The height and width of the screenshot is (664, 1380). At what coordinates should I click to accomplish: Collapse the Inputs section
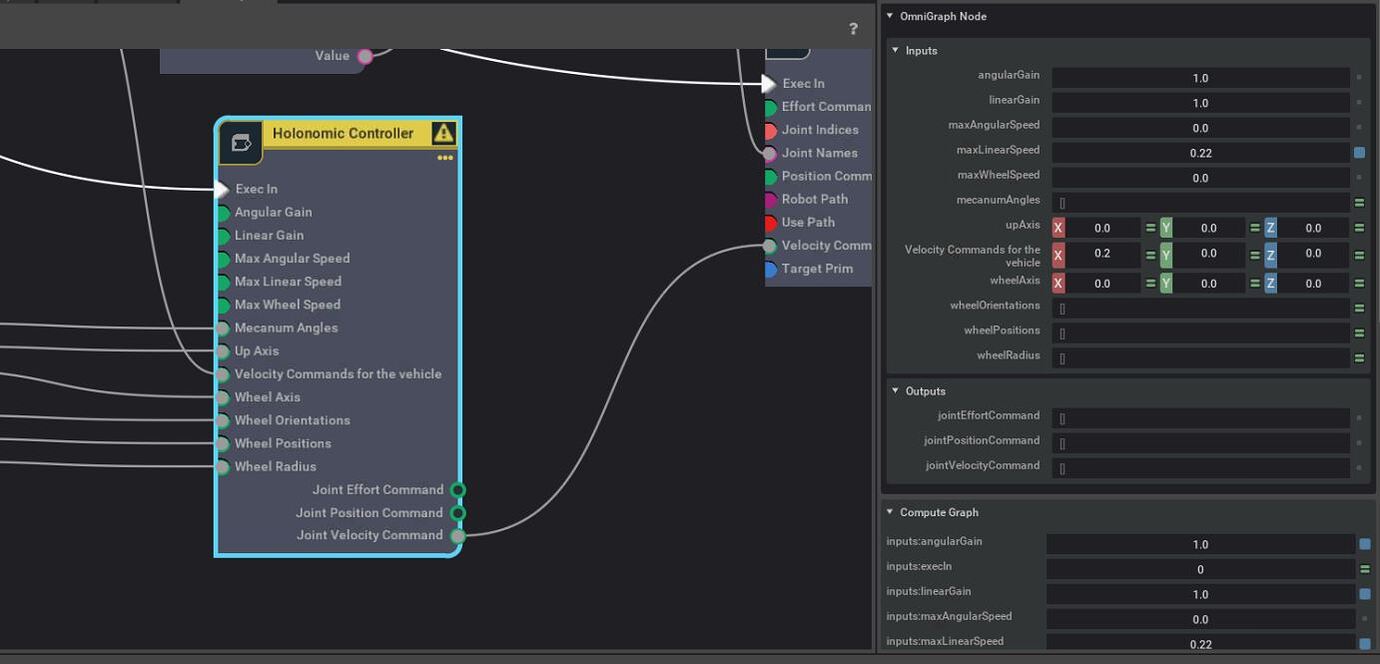[894, 50]
